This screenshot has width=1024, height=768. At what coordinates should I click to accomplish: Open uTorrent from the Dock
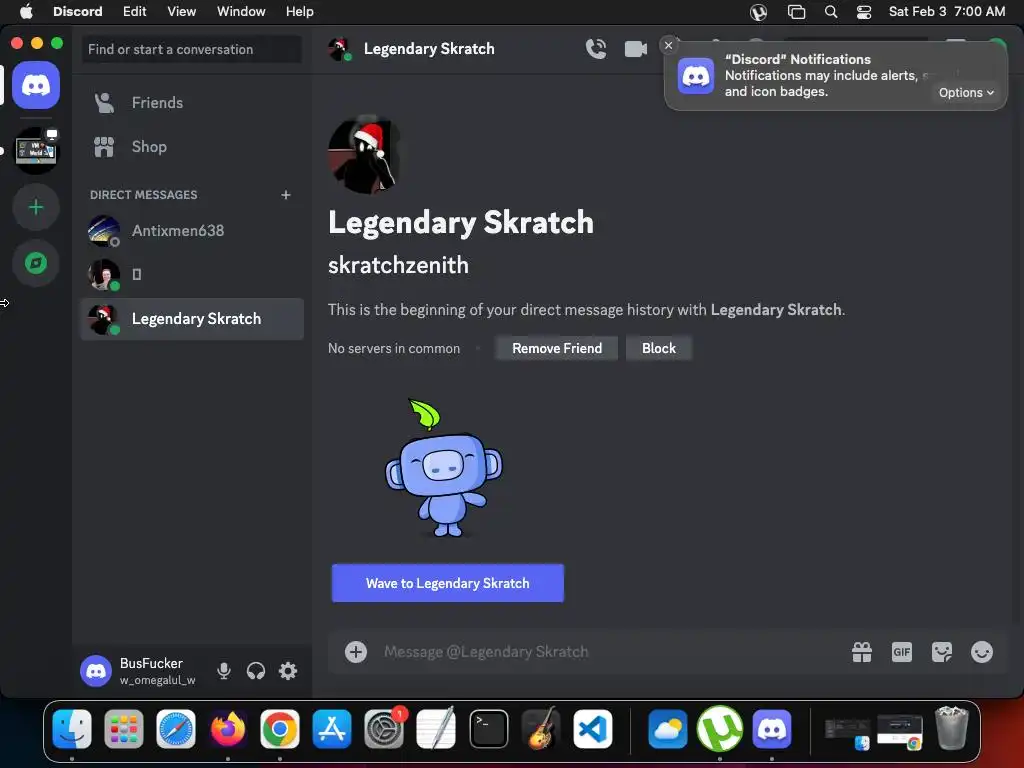point(720,729)
